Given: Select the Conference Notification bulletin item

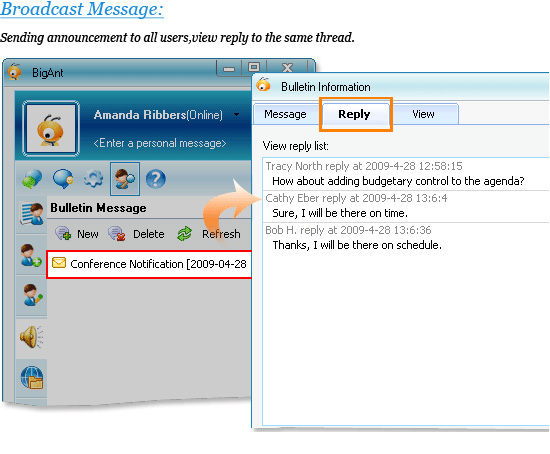Looking at the screenshot, I should (x=149, y=264).
